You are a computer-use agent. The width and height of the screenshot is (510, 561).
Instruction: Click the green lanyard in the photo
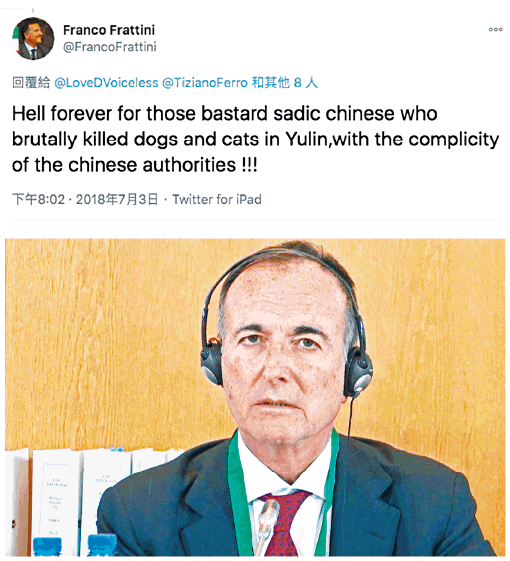[241, 494]
